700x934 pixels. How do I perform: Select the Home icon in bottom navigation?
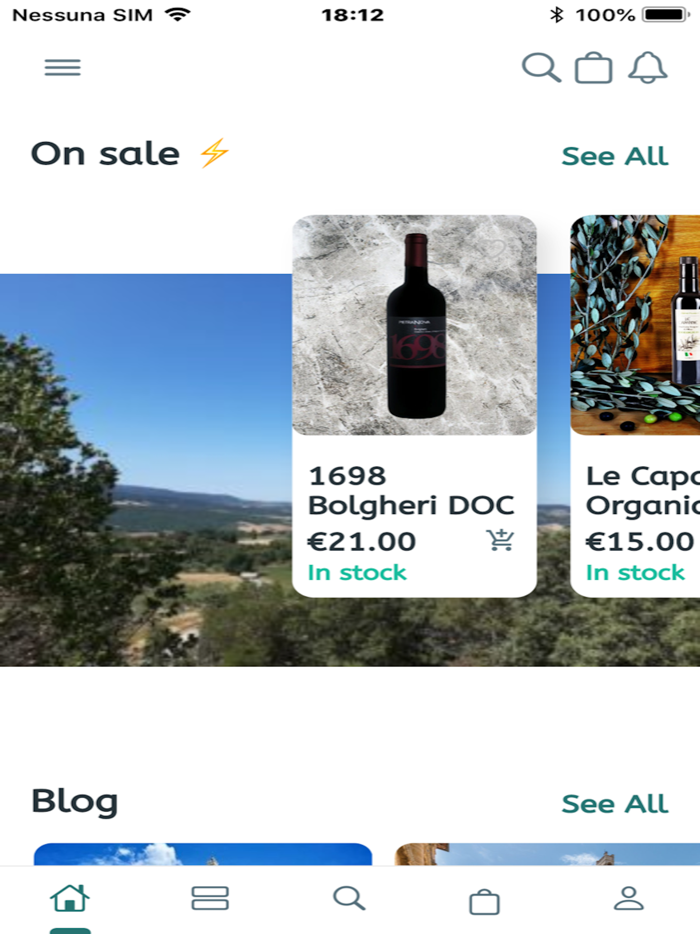tap(68, 898)
